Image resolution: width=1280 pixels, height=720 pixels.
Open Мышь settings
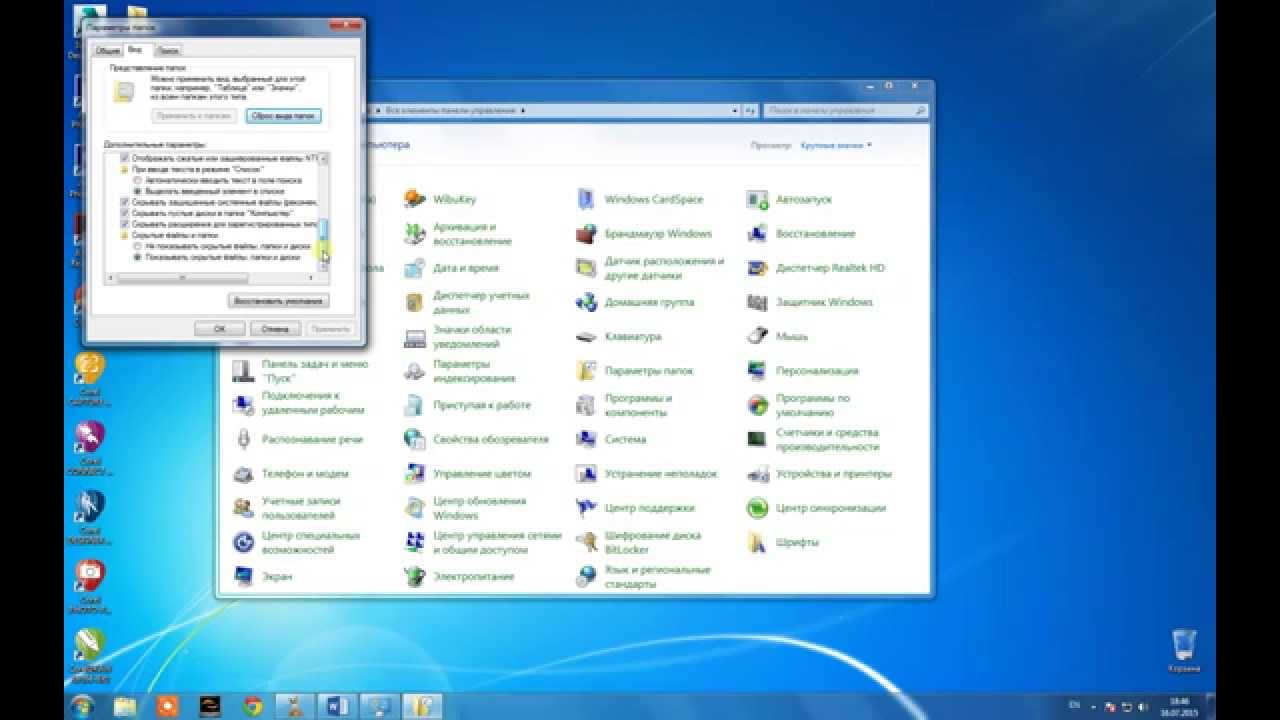click(x=778, y=337)
